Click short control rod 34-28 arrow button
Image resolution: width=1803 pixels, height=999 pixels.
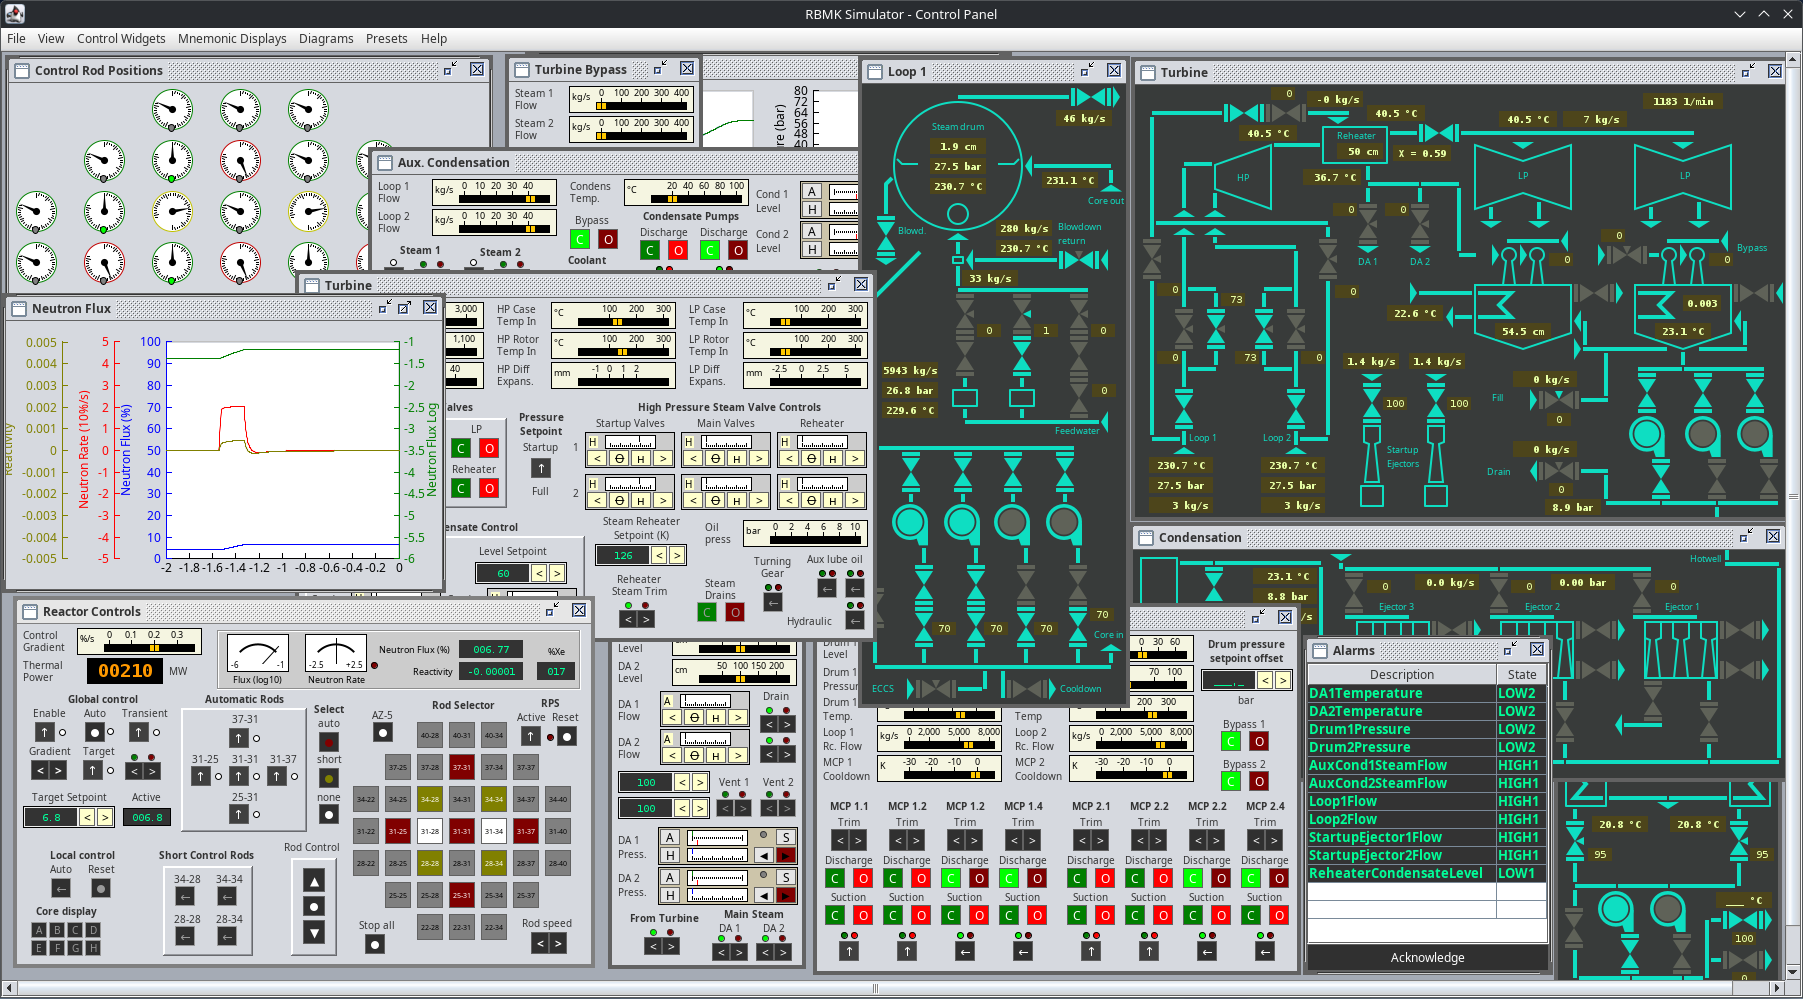click(185, 897)
